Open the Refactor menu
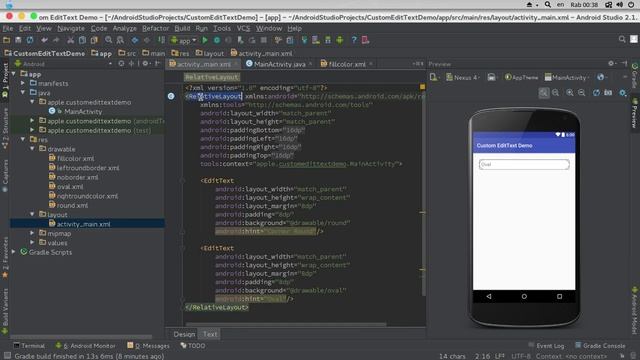Image resolution: width=640 pixels, height=360 pixels. point(156,28)
